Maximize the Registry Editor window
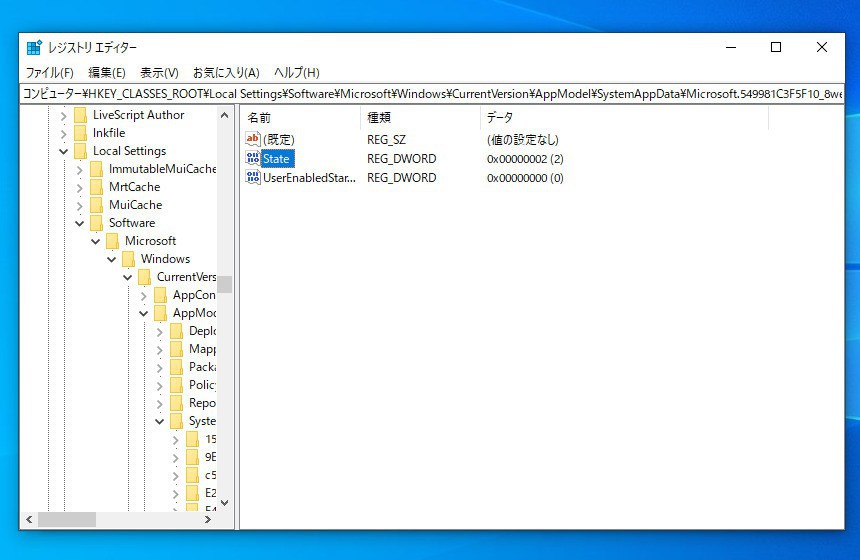 point(776,48)
